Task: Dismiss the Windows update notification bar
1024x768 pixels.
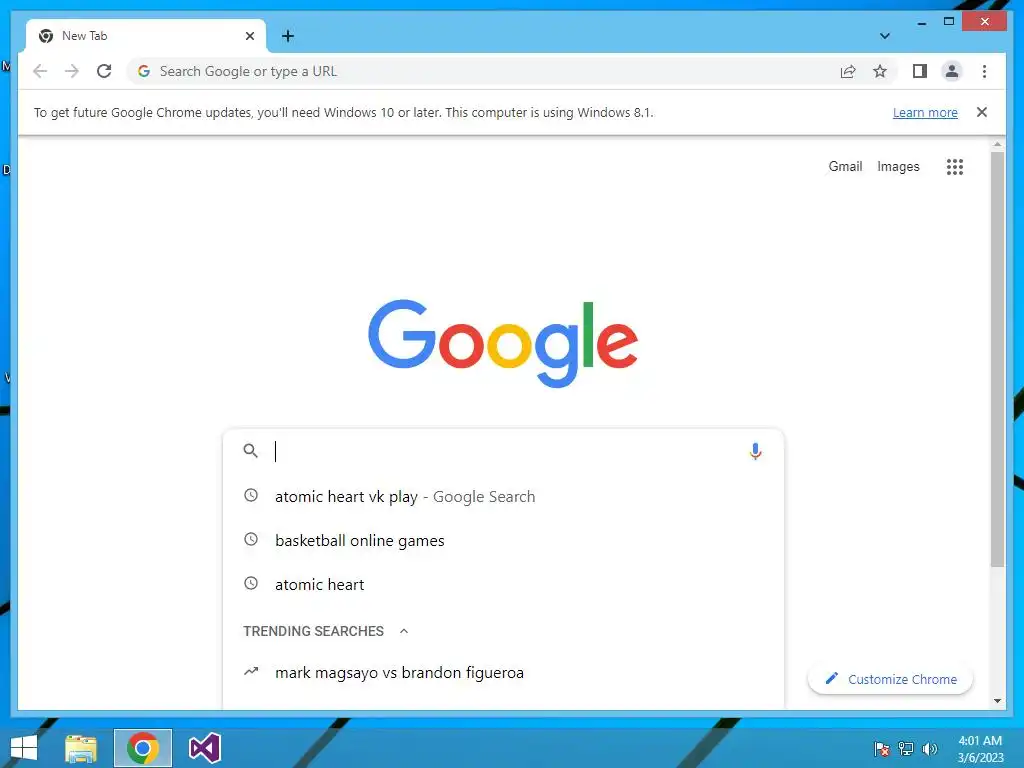Action: point(981,112)
